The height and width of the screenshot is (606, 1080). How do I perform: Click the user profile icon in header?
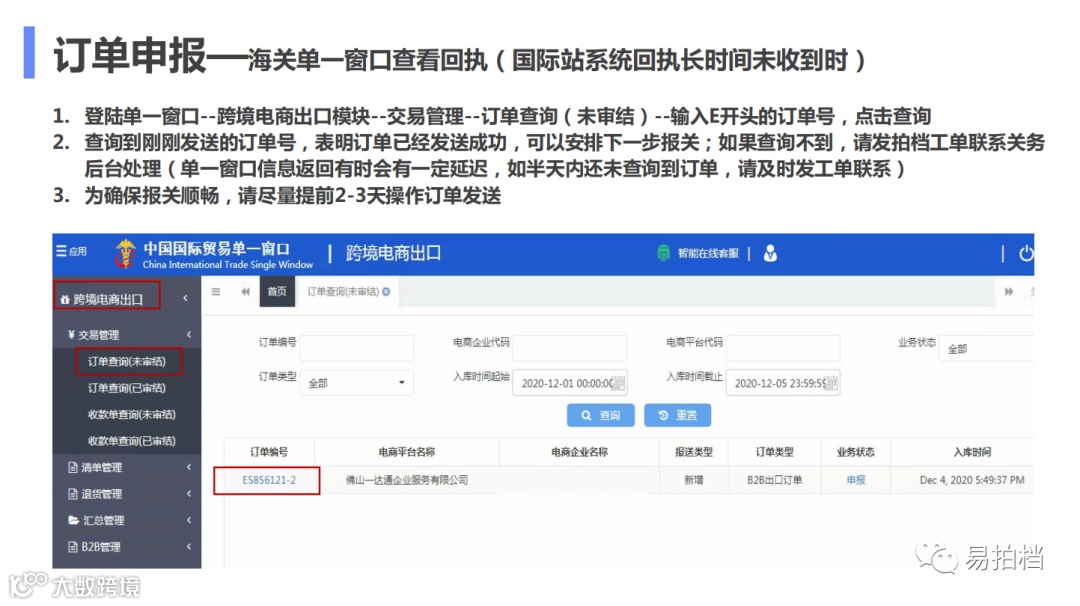[770, 253]
